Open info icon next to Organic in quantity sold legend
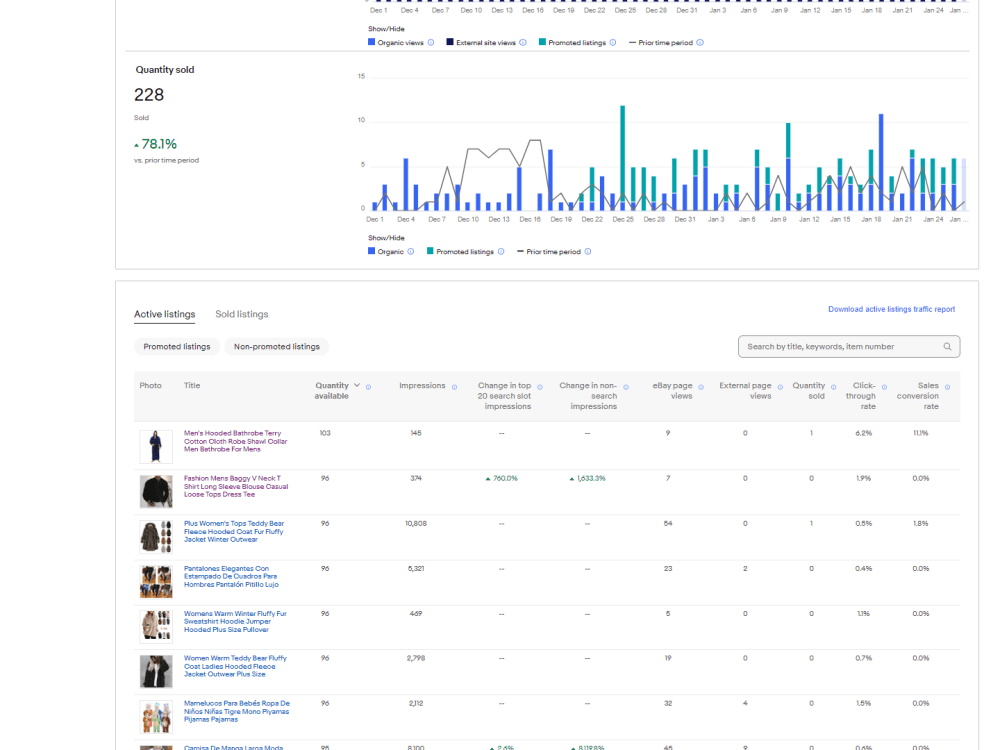The image size is (1000, 750). tap(411, 252)
